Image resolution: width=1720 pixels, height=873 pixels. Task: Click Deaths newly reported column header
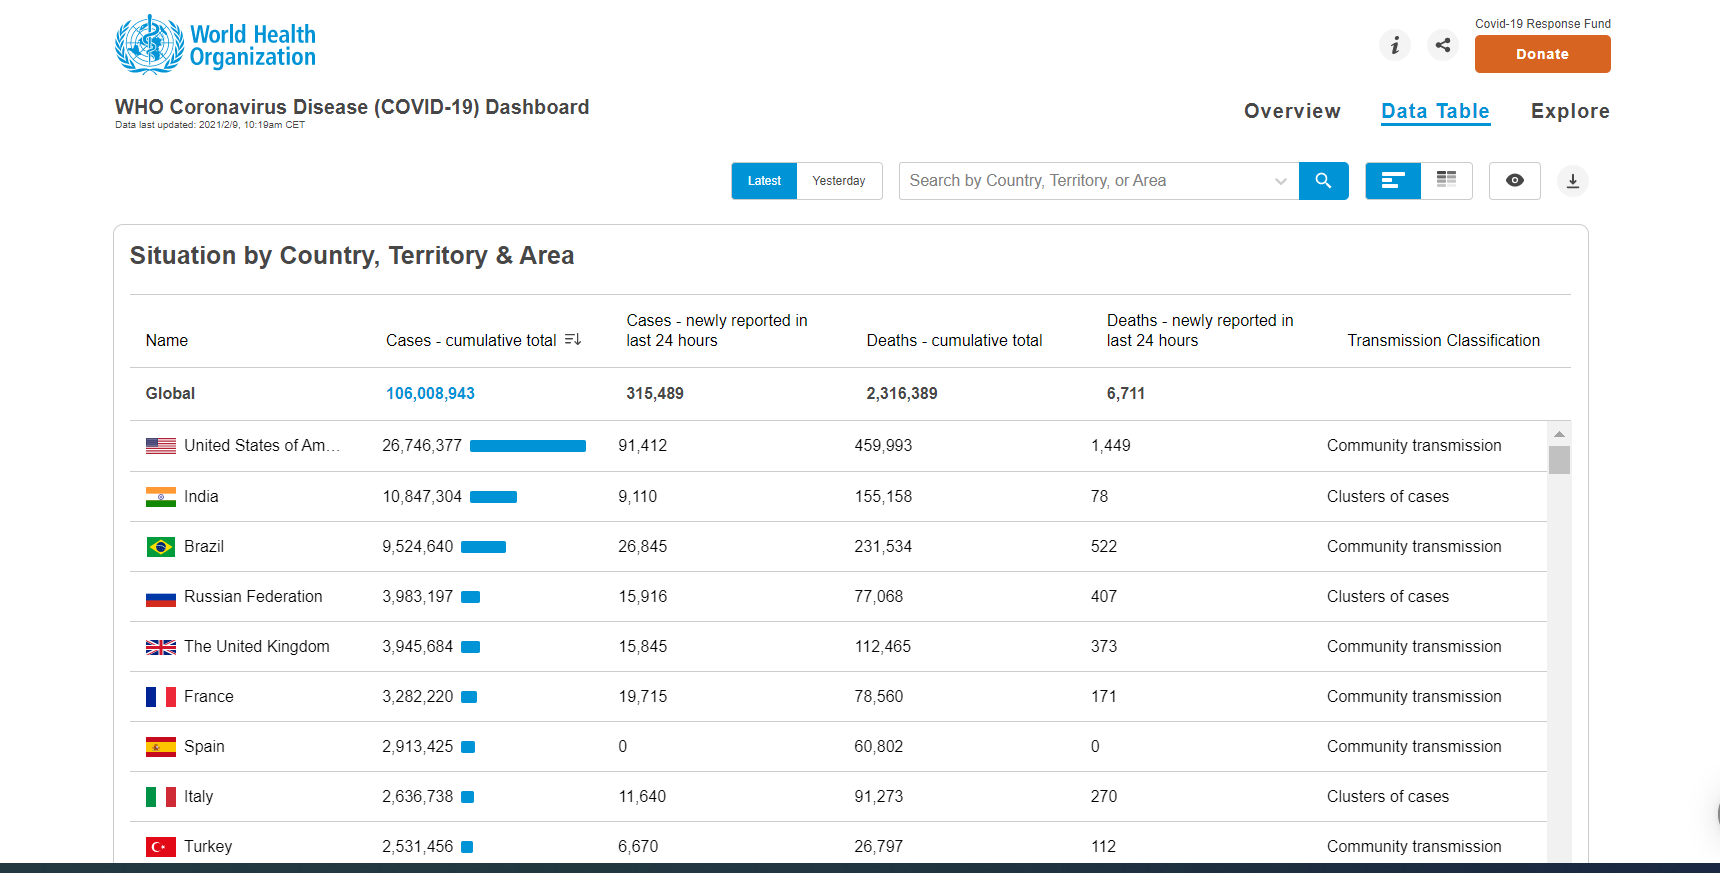(1200, 330)
